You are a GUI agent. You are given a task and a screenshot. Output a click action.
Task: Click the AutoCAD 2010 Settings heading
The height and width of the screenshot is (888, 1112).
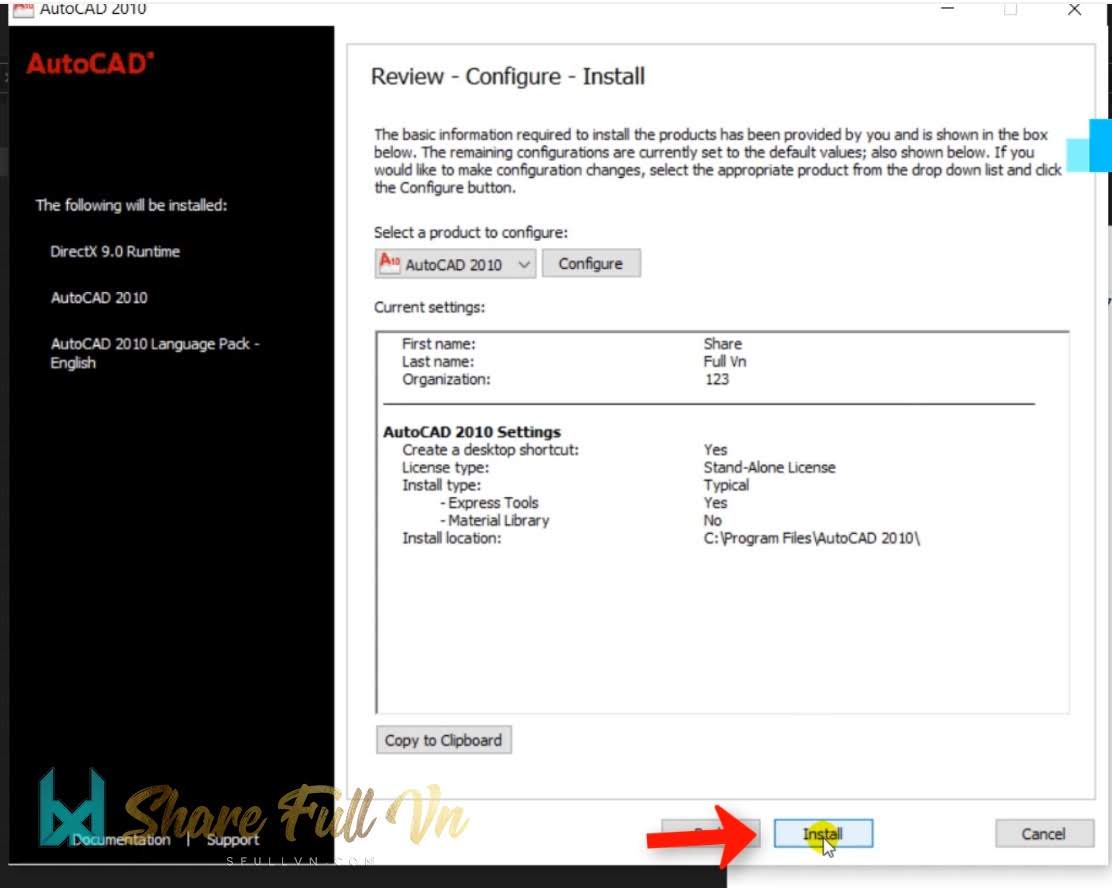(x=472, y=432)
